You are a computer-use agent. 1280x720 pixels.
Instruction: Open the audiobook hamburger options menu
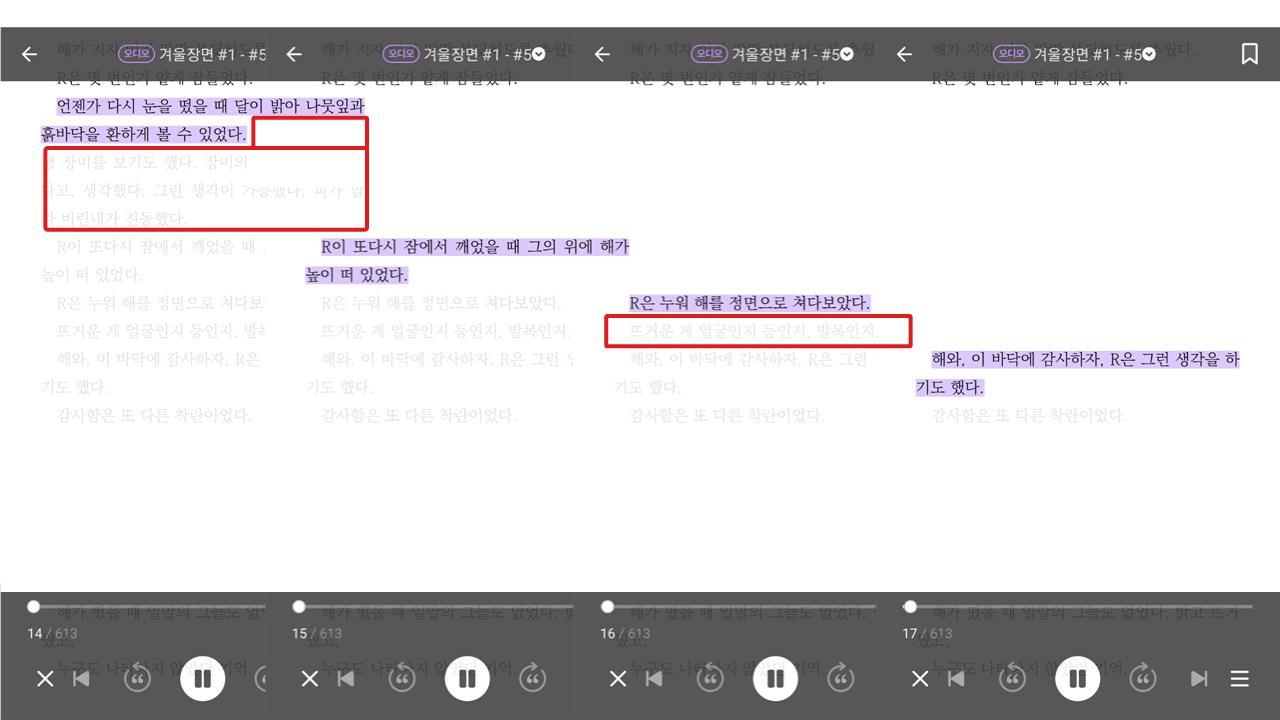[1240, 678]
